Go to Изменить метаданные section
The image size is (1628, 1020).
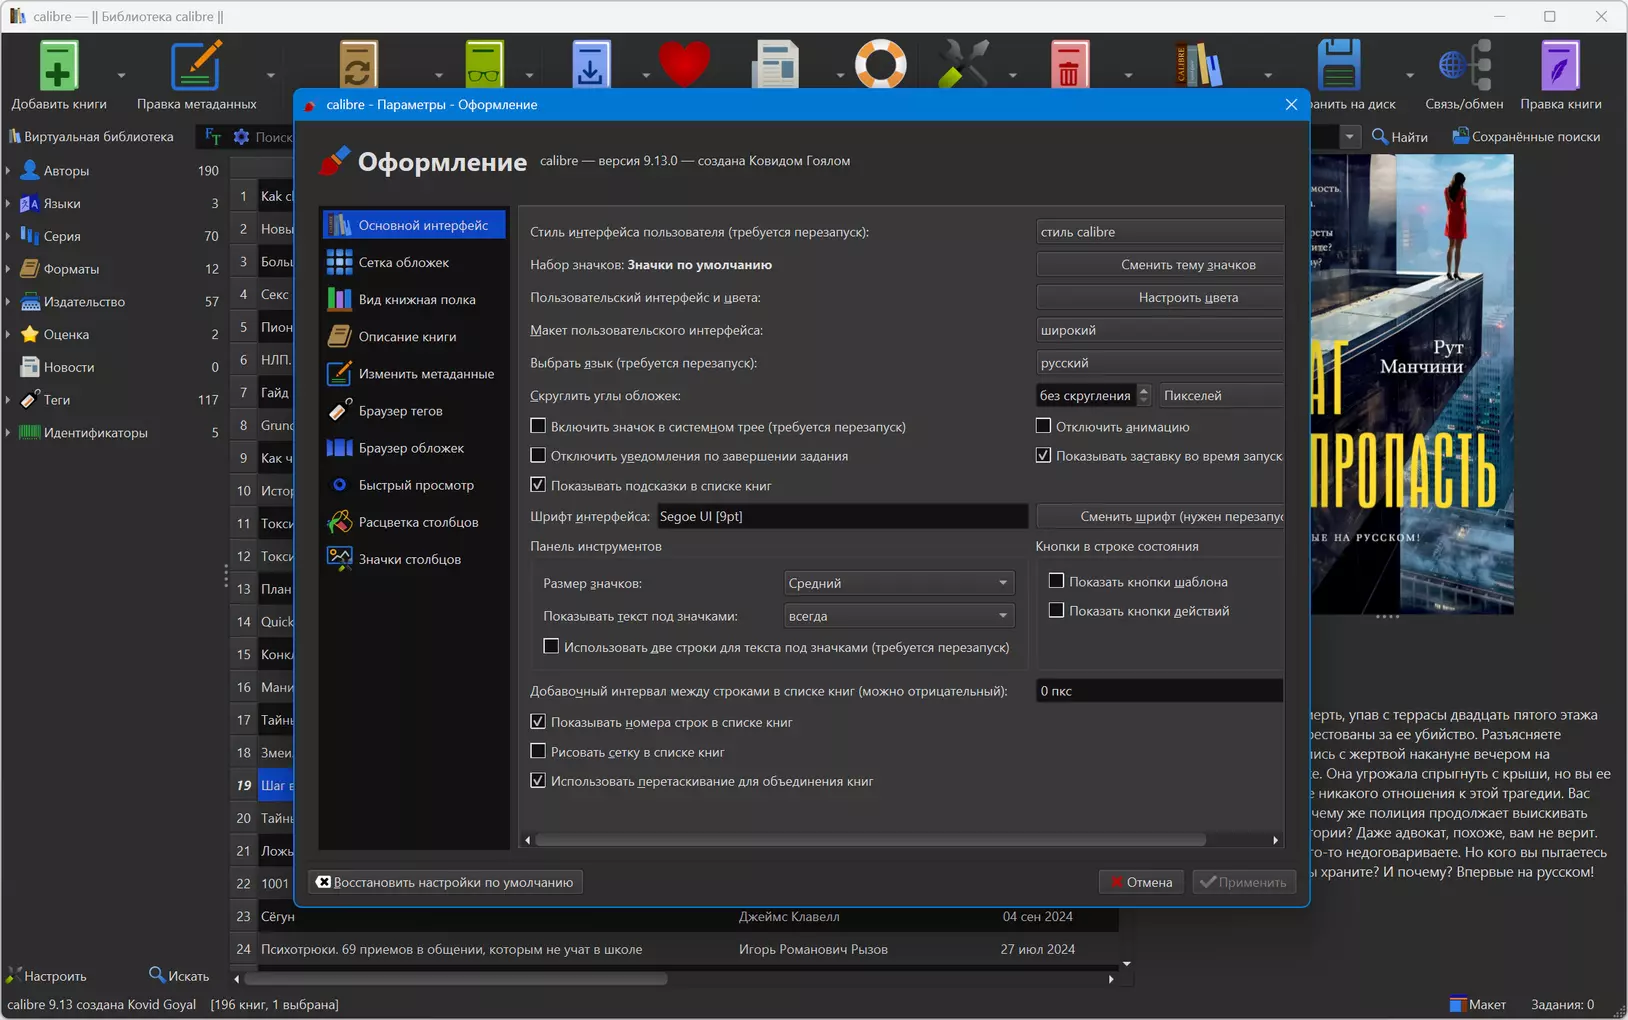pyautogui.click(x=413, y=373)
